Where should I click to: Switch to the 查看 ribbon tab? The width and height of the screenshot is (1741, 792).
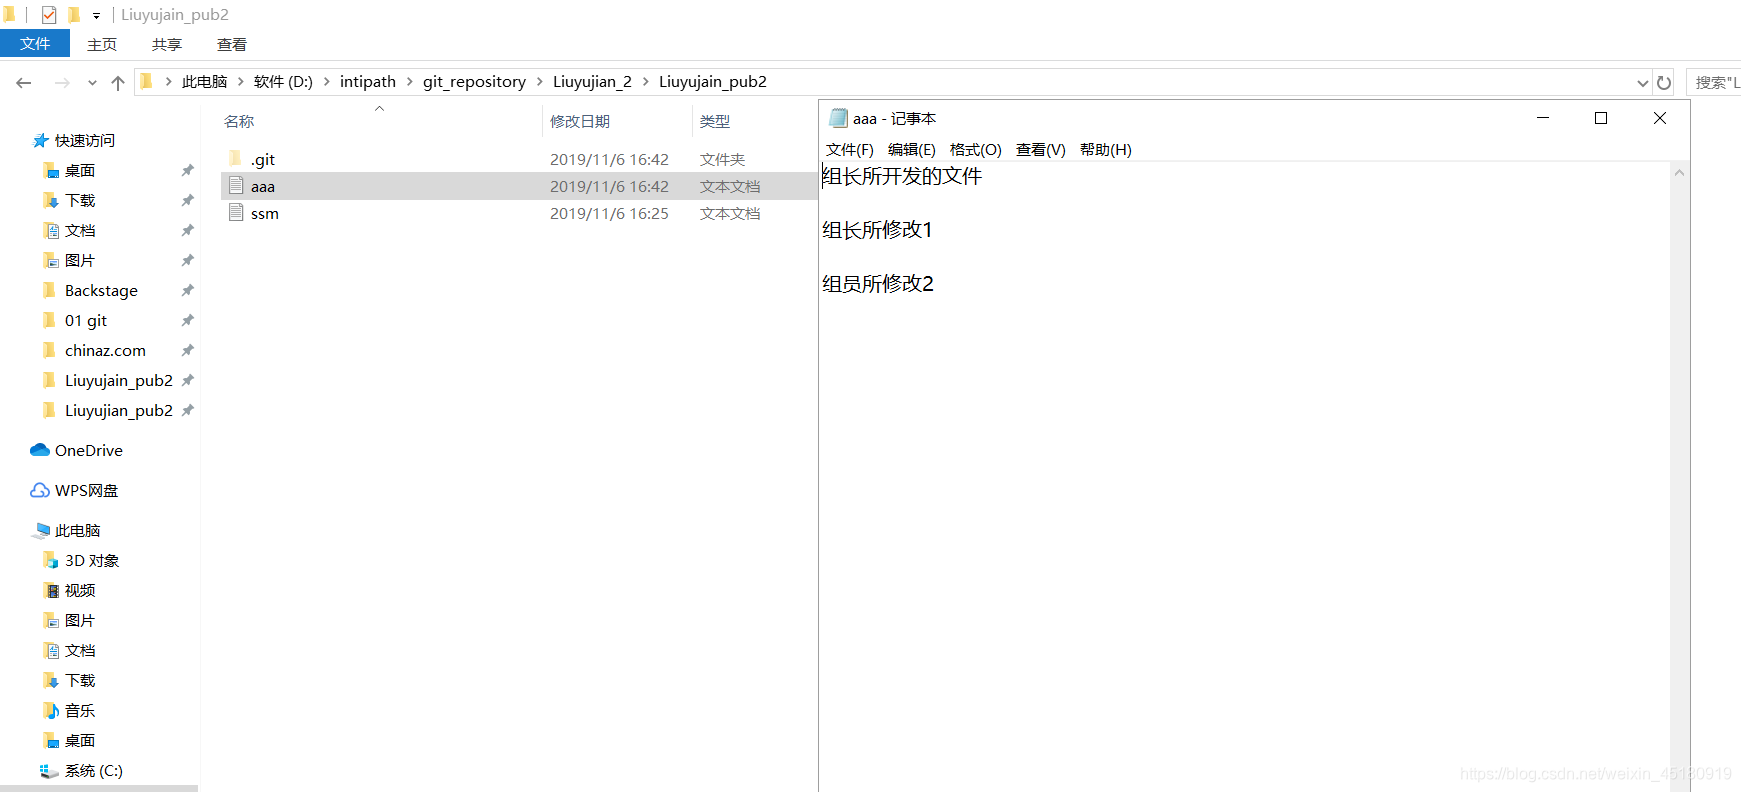(x=232, y=44)
